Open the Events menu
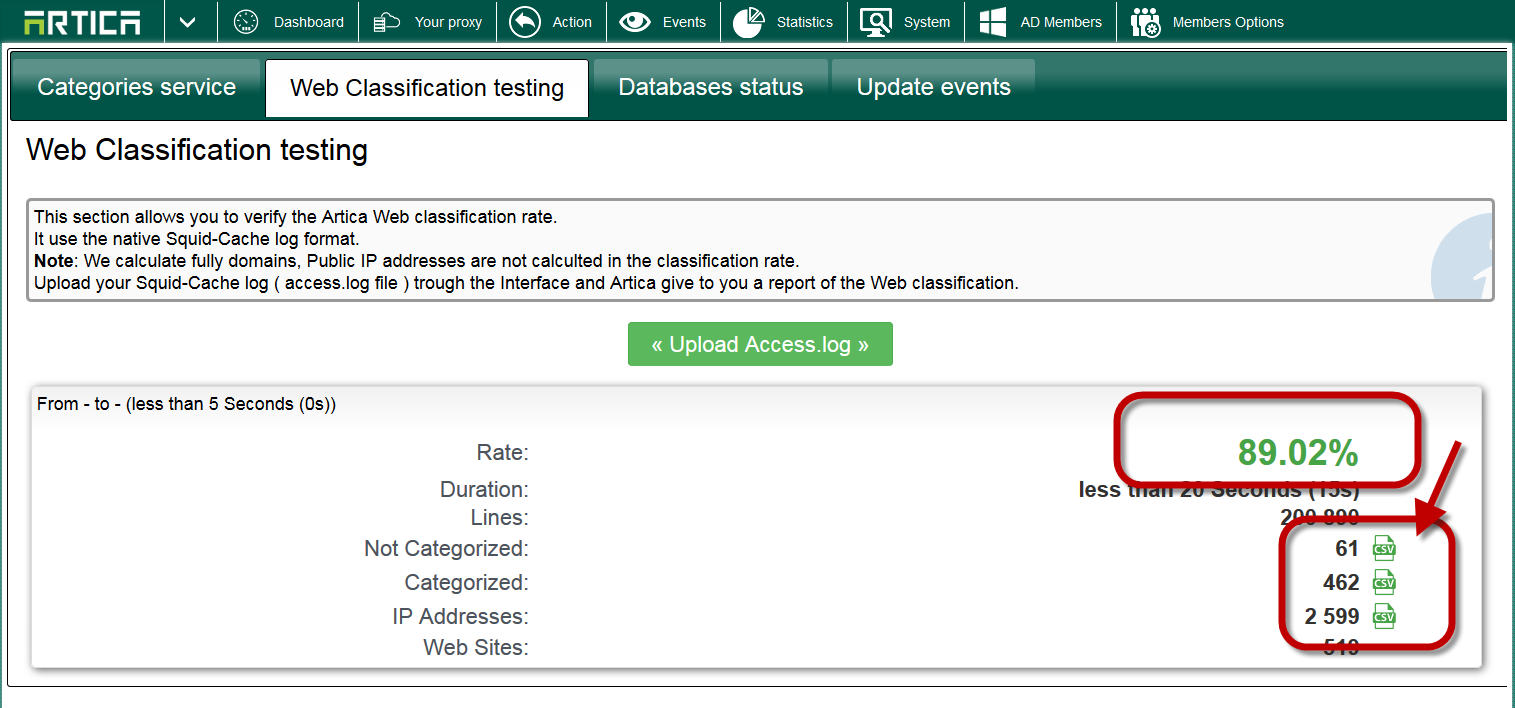This screenshot has width=1515, height=708. pos(663,22)
